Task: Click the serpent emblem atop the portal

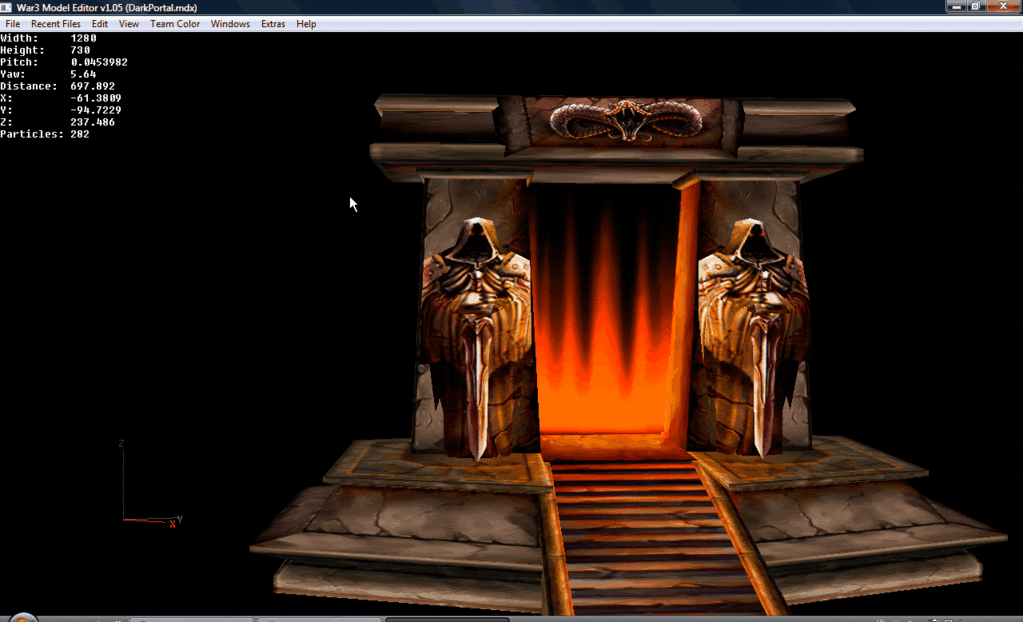Action: click(626, 121)
